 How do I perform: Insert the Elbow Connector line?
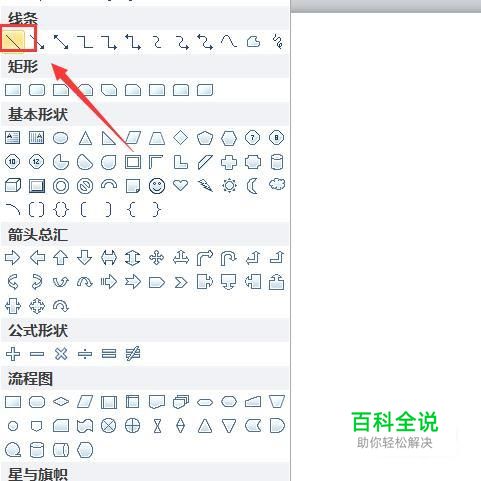[85, 42]
